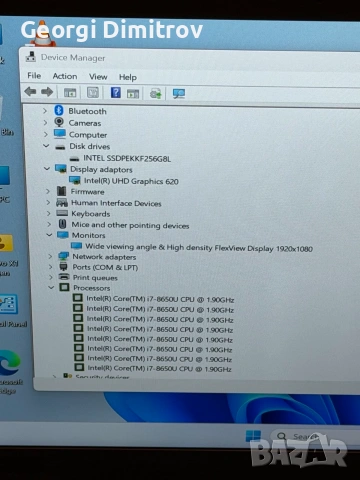Open the Action menu

click(x=65, y=76)
